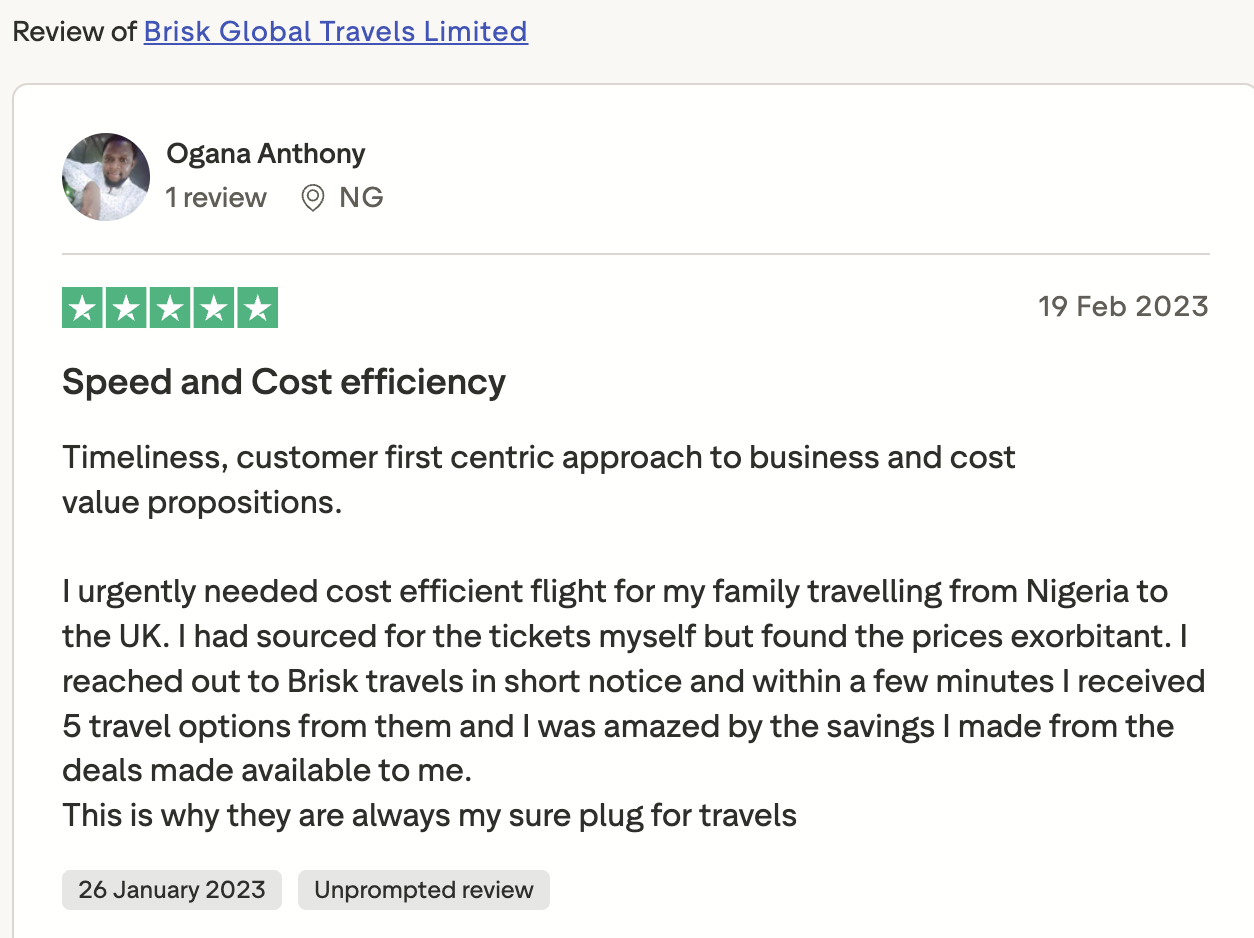Click the Unprompted review label

tap(423, 889)
